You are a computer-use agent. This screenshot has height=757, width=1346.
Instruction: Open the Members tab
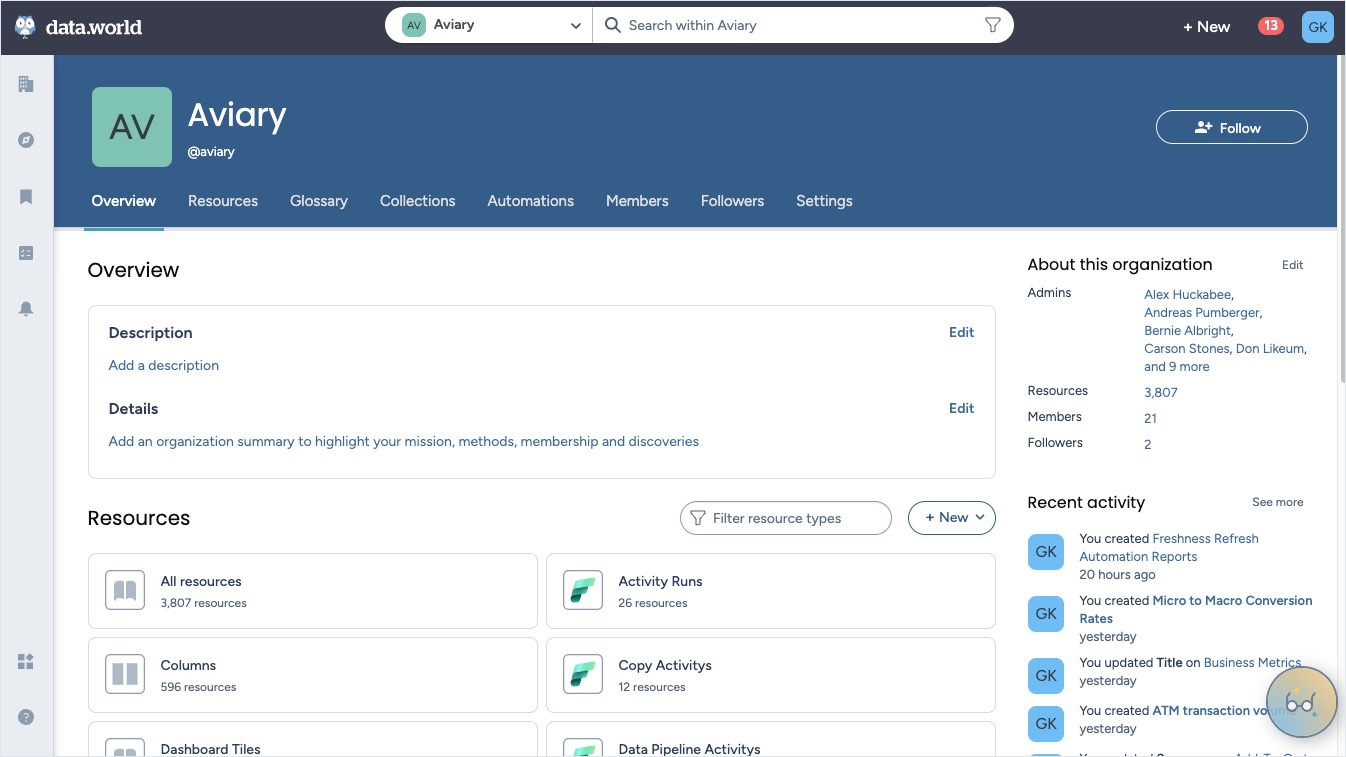tap(637, 201)
